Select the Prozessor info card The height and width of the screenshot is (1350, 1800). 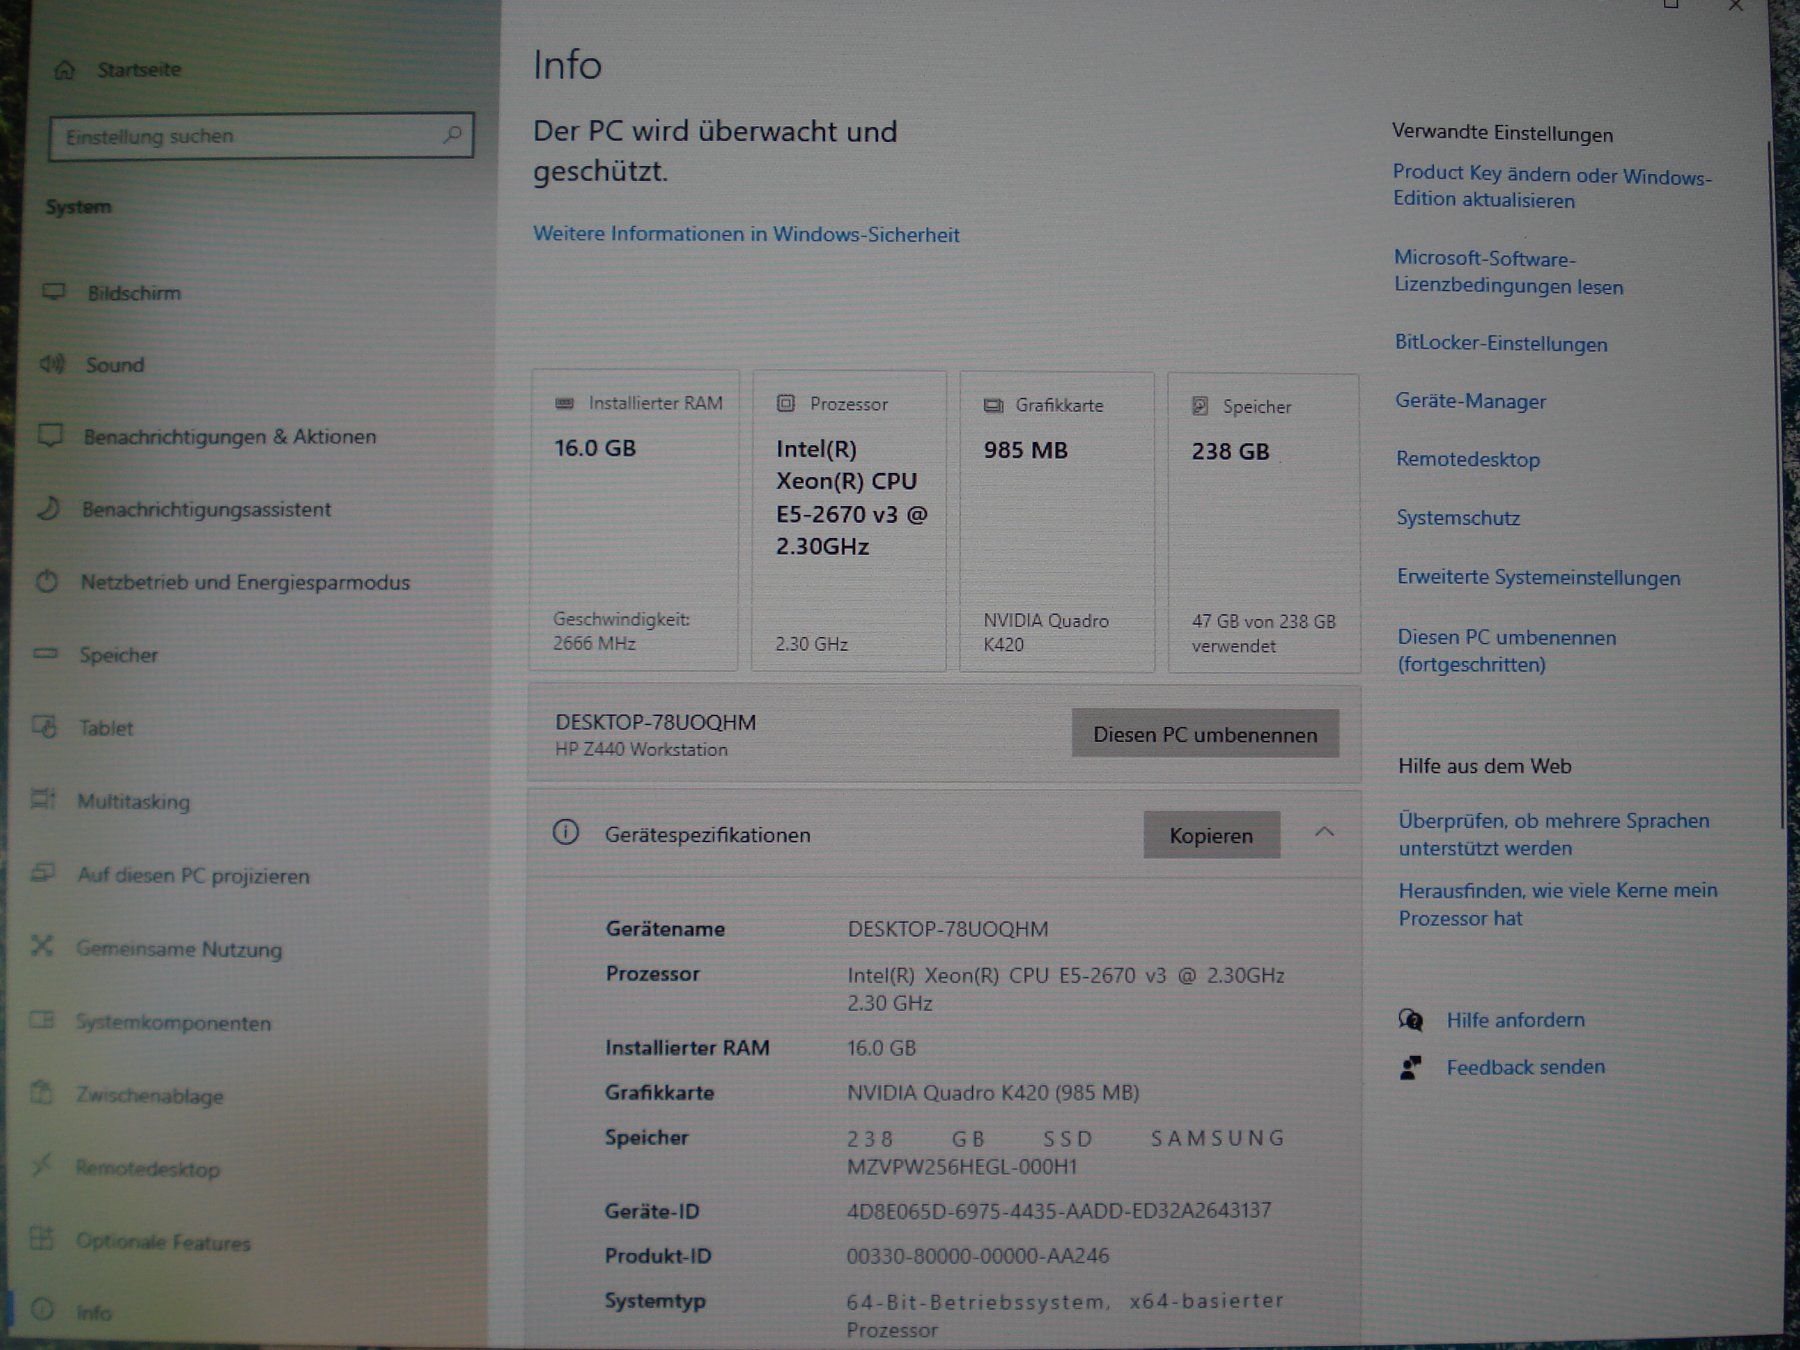(x=849, y=521)
